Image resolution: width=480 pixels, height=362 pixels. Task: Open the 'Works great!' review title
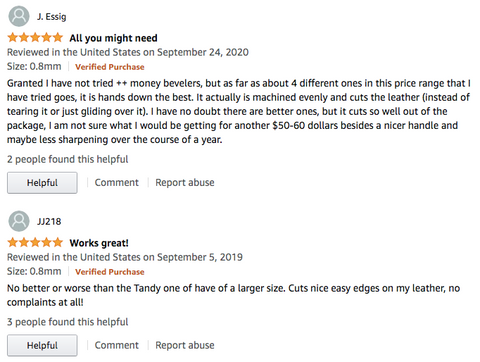99,243
